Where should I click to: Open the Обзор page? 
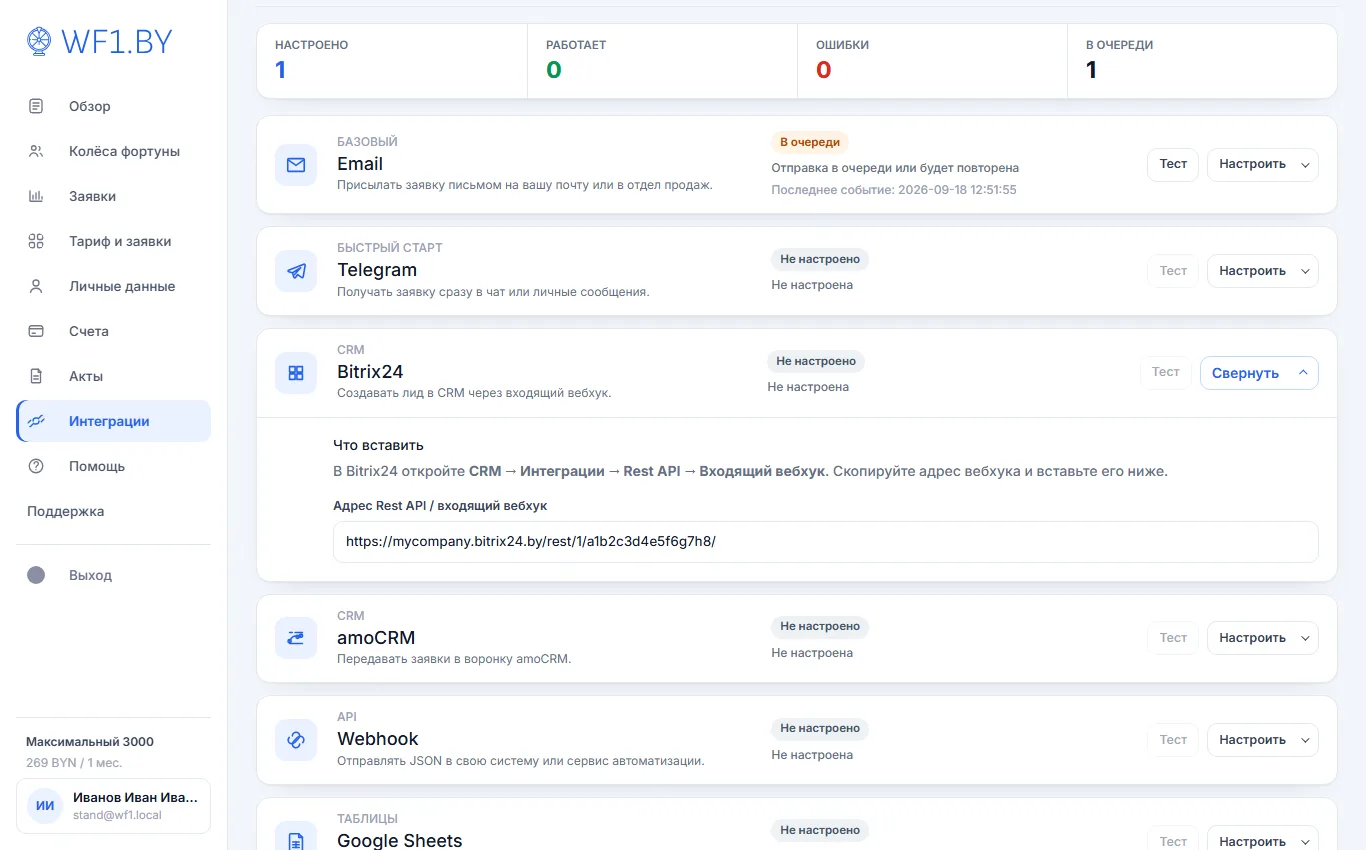[x=114, y=106]
